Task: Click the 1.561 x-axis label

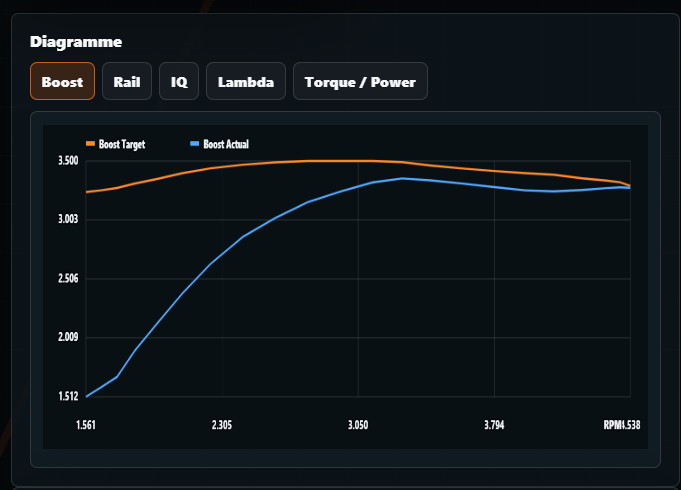Action: tap(86, 425)
